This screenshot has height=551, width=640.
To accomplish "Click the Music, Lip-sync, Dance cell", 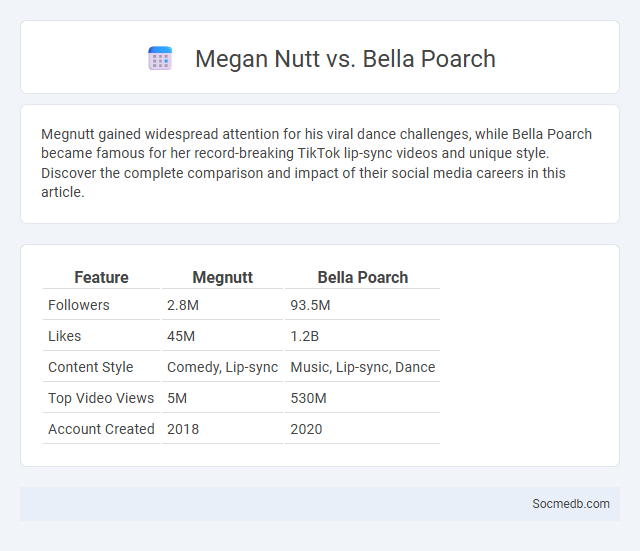I will (x=362, y=367).
